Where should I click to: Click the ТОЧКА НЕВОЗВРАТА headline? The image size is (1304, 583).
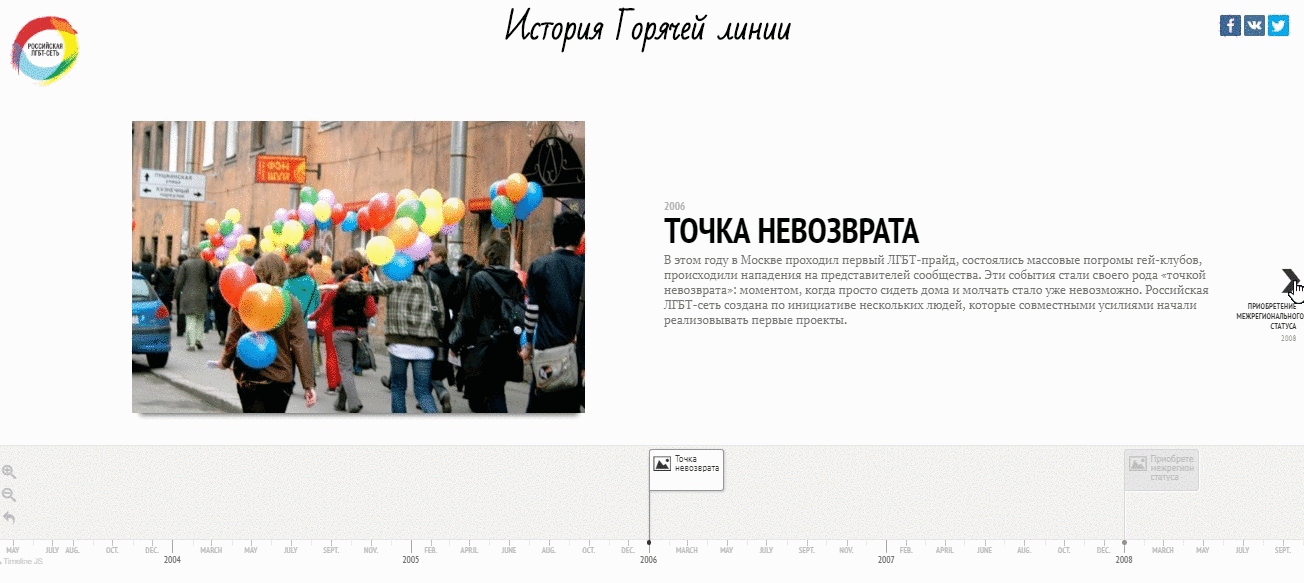tap(791, 231)
